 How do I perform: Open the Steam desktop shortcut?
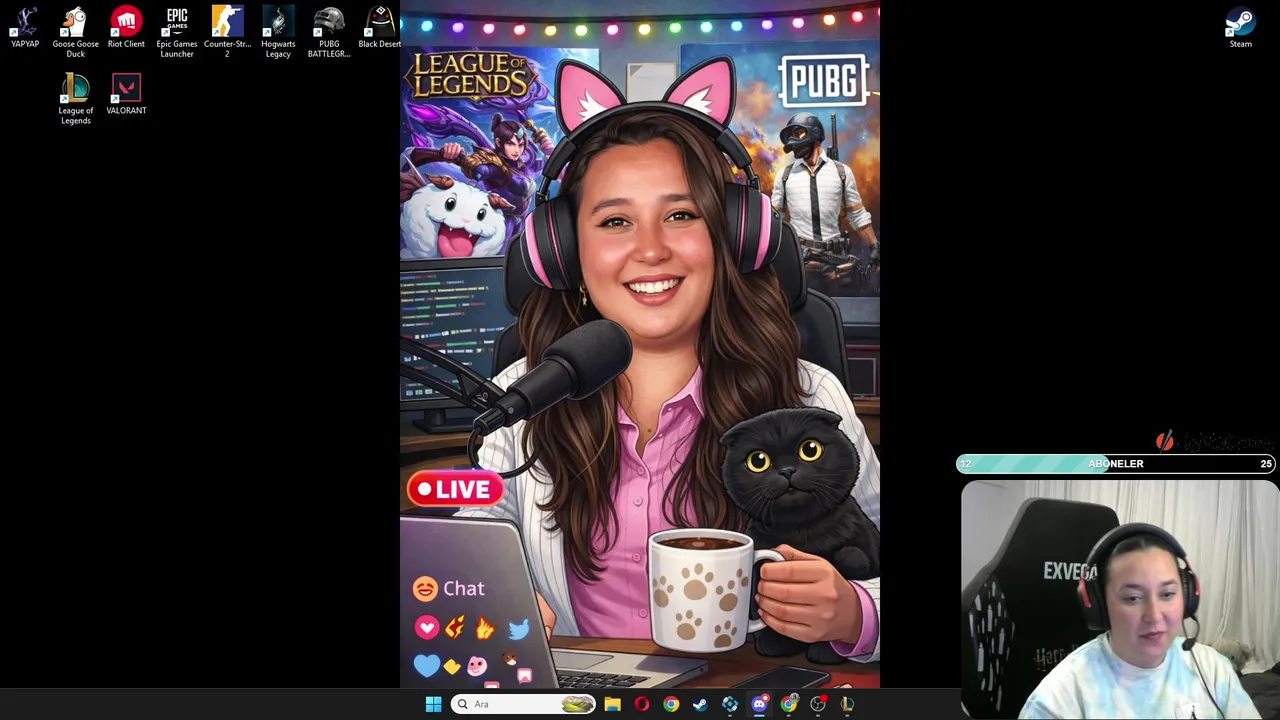1240,27
